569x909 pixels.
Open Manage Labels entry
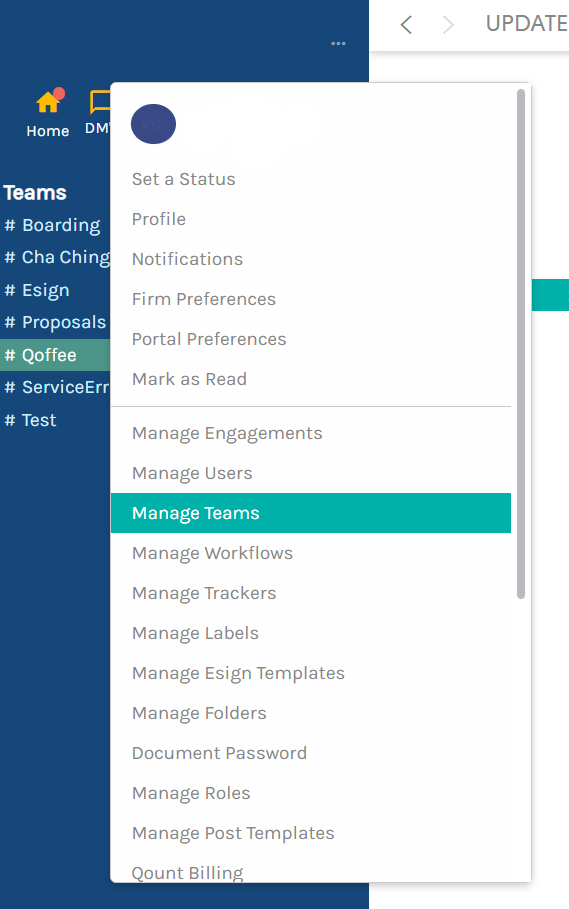click(195, 633)
